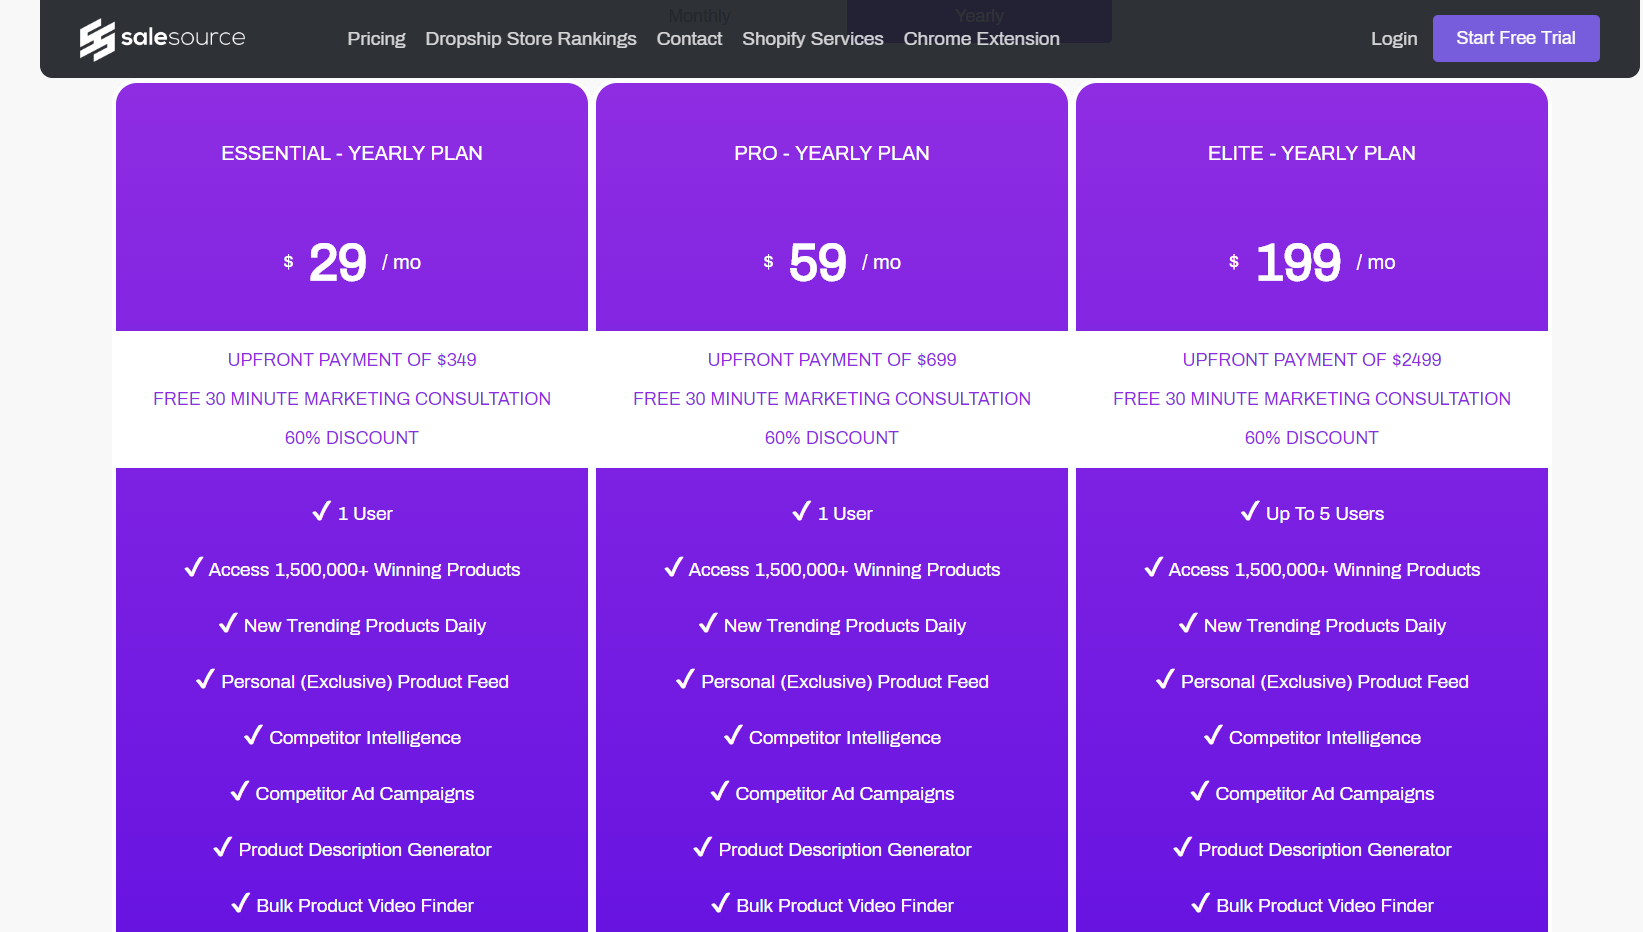Go to Dropship Store Rankings

tap(530, 39)
